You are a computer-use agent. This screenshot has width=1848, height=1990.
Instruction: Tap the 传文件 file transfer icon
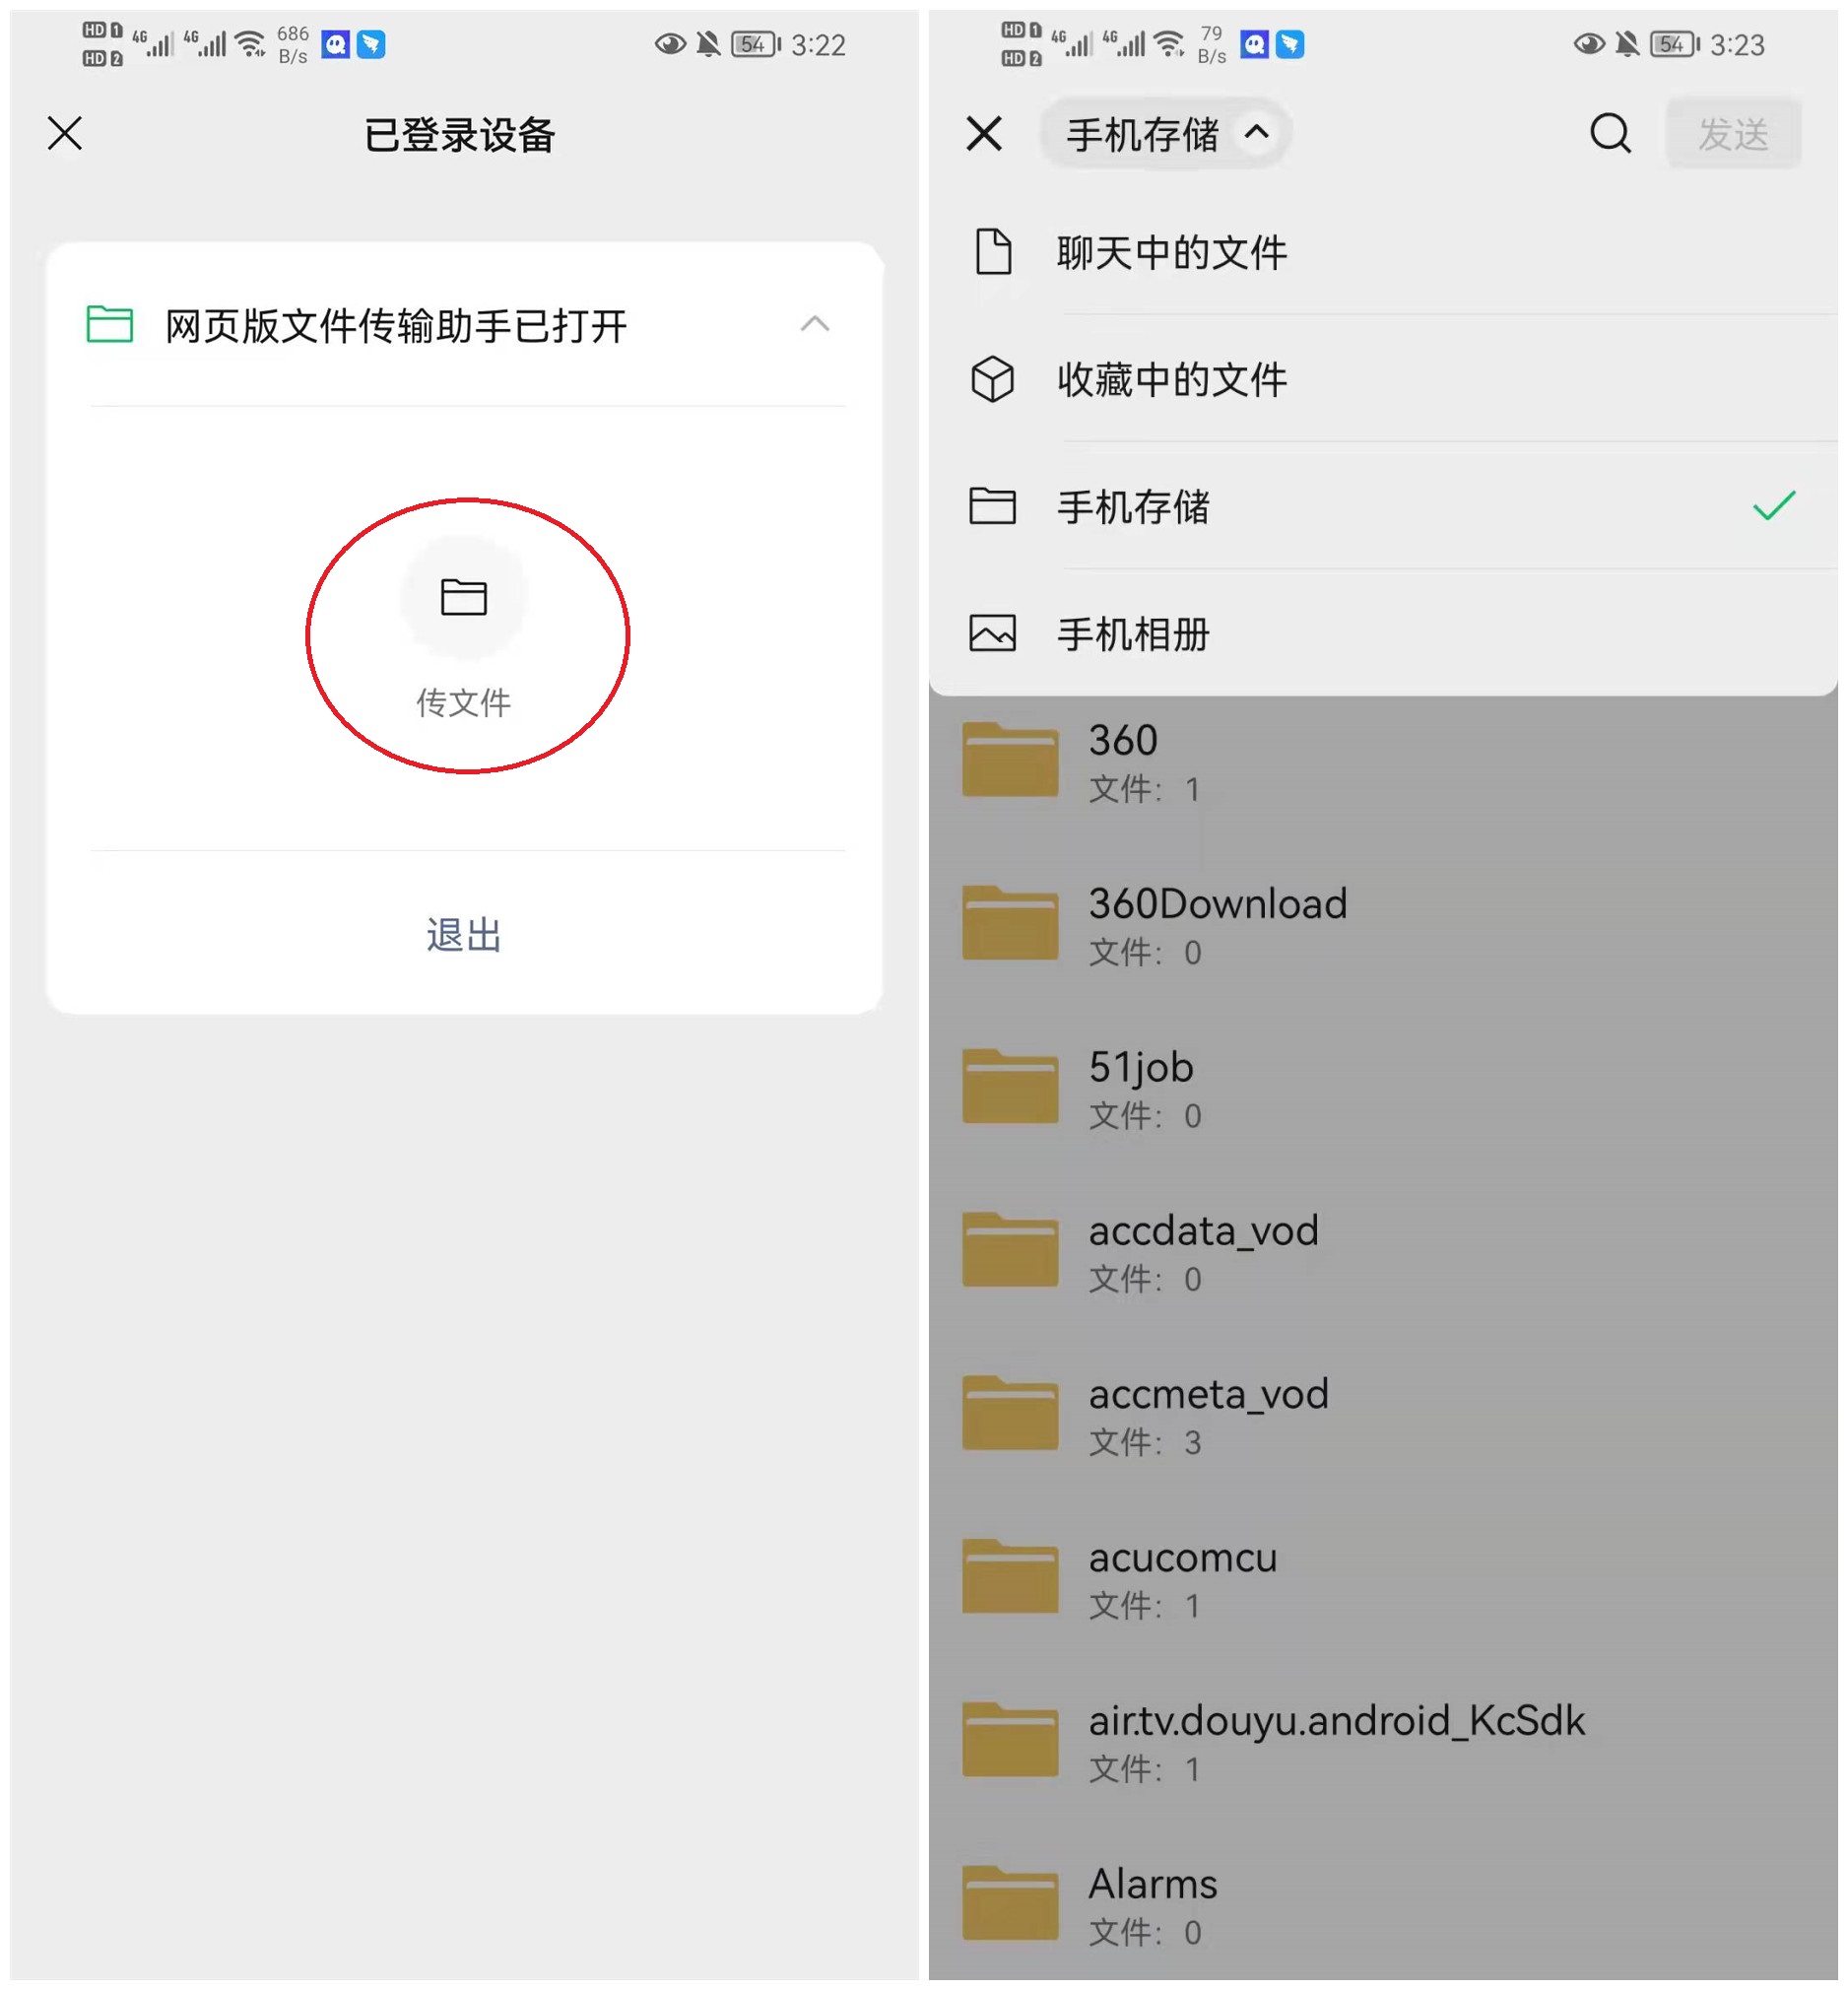pyautogui.click(x=463, y=597)
